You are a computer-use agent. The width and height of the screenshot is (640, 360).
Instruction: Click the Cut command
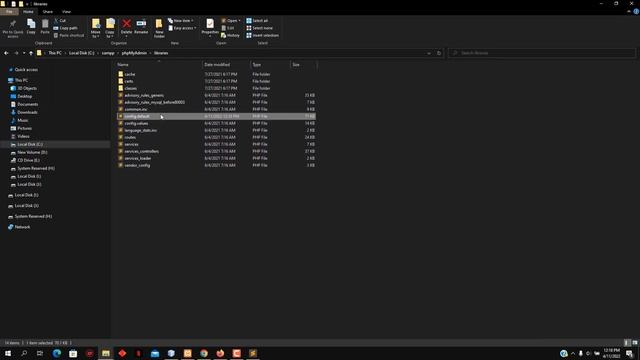tap(60, 20)
